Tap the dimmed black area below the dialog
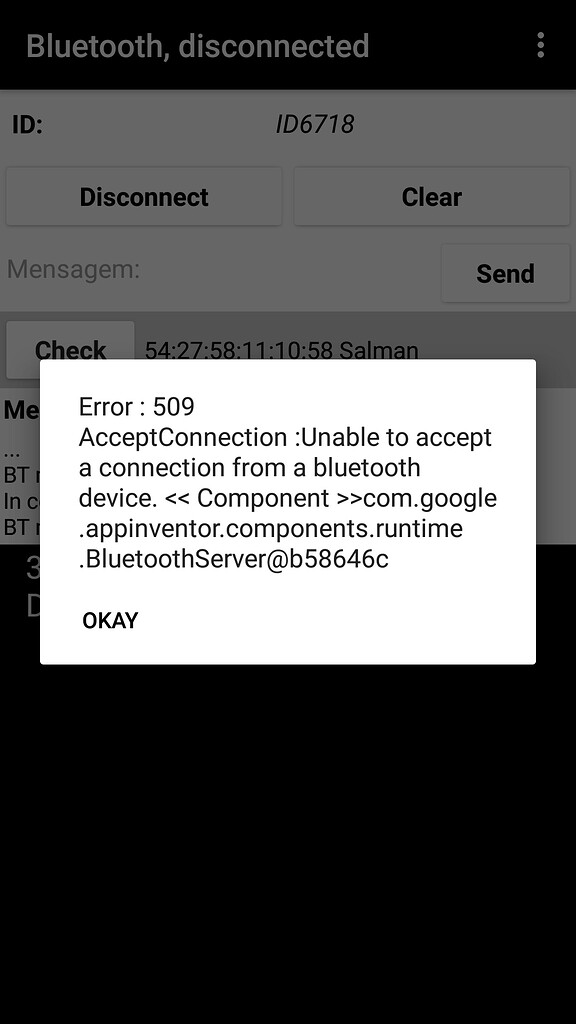This screenshot has height=1024, width=576. [x=288, y=842]
